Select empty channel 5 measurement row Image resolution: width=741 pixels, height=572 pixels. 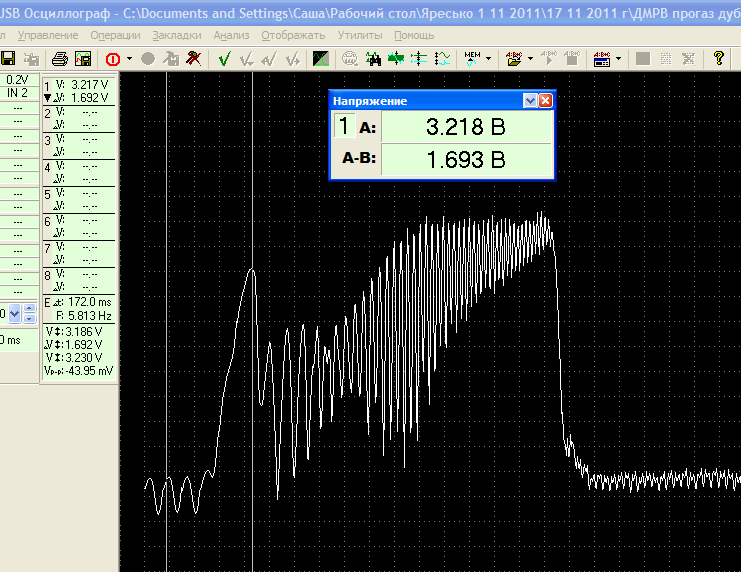79,199
